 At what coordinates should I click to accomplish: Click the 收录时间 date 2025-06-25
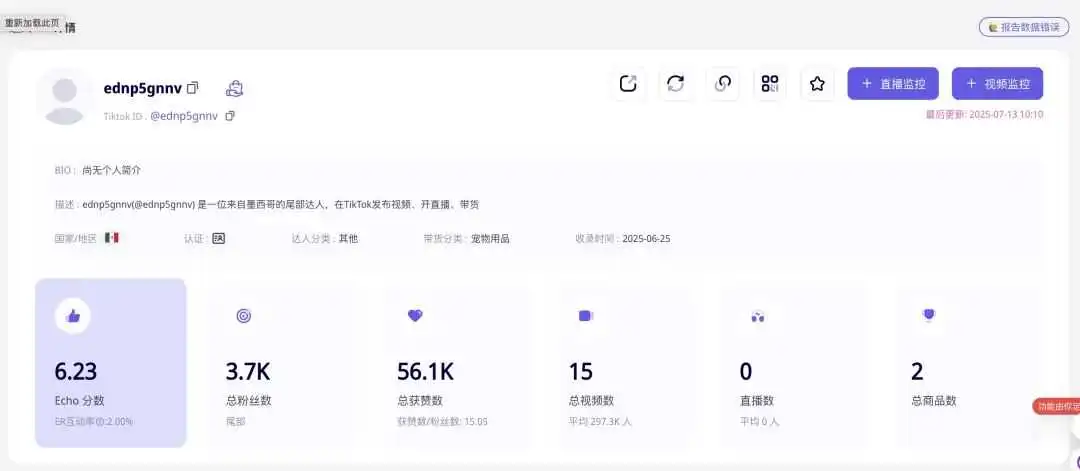(x=646, y=239)
